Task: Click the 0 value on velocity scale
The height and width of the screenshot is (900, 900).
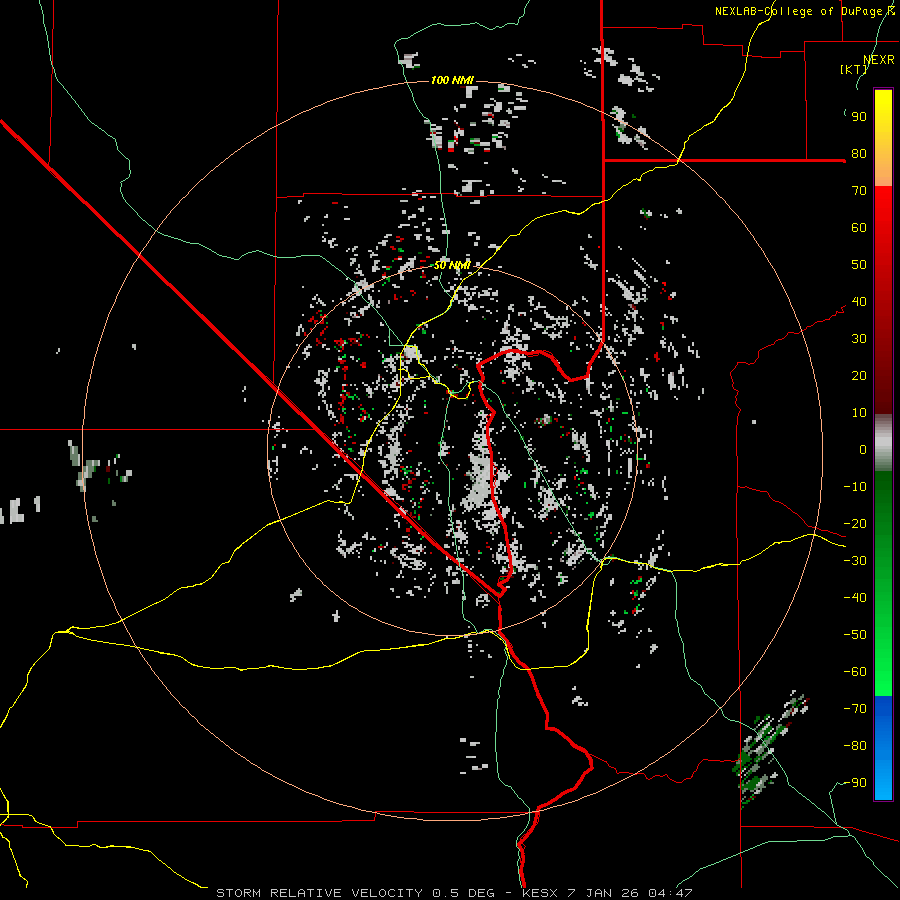Action: click(x=863, y=450)
